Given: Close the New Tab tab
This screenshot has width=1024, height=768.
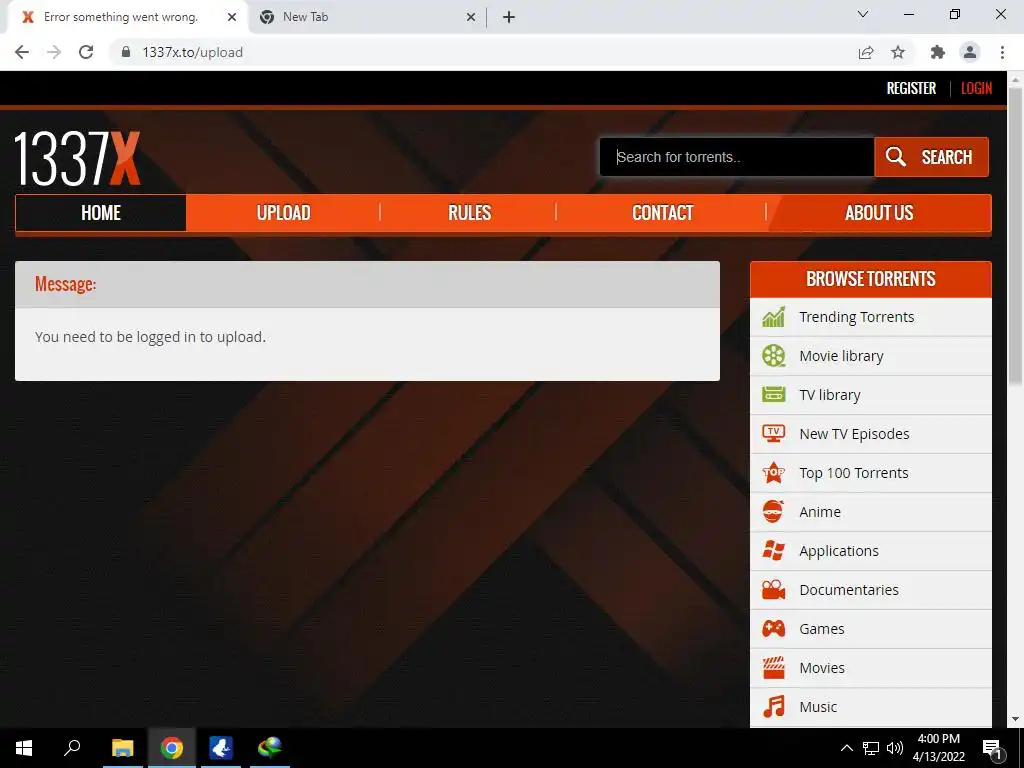Looking at the screenshot, I should pyautogui.click(x=471, y=17).
